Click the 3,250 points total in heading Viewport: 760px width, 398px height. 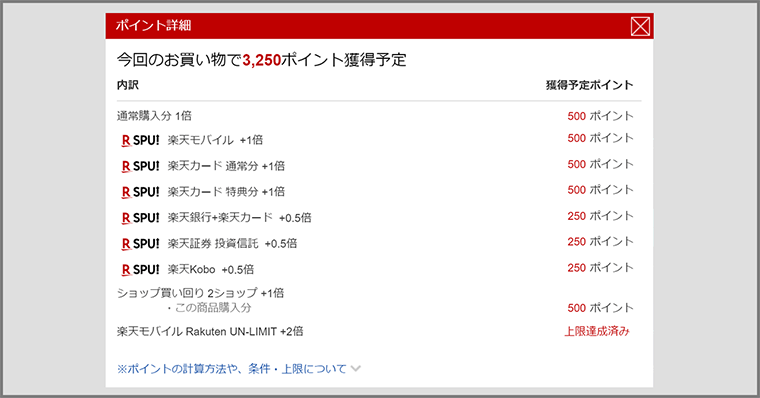coord(261,60)
